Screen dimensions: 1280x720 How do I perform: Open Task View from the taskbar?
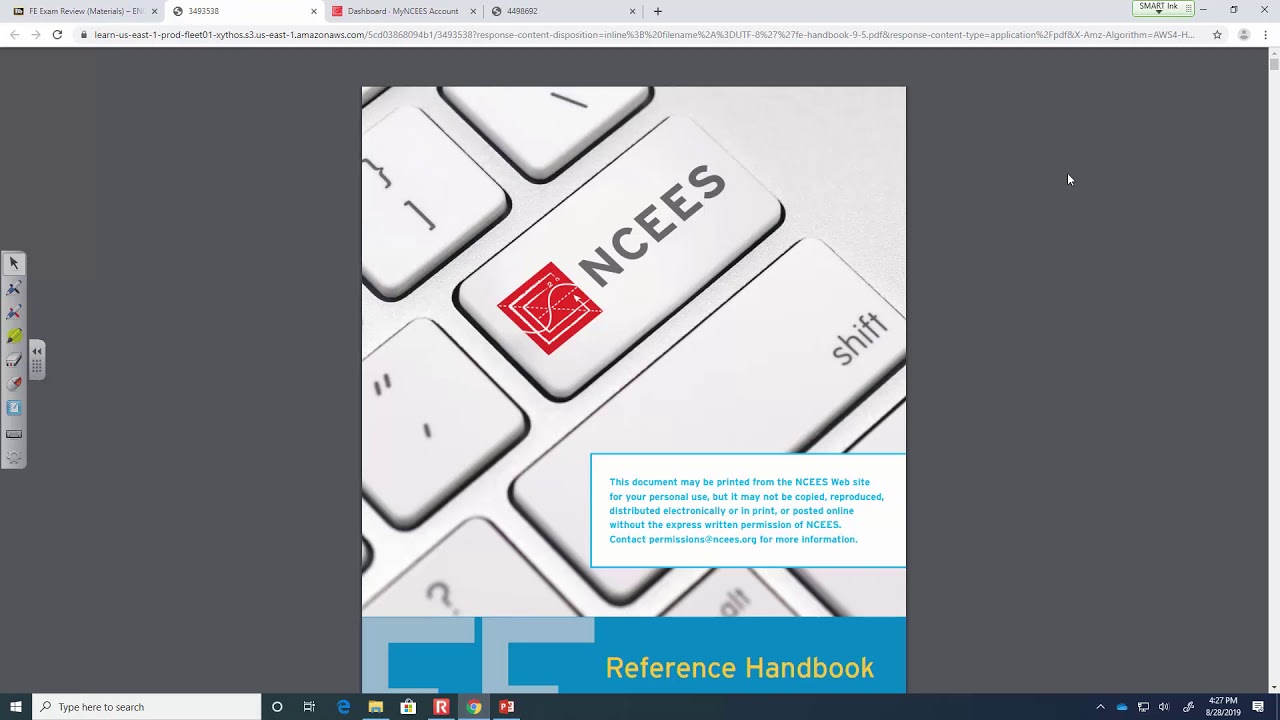click(309, 707)
